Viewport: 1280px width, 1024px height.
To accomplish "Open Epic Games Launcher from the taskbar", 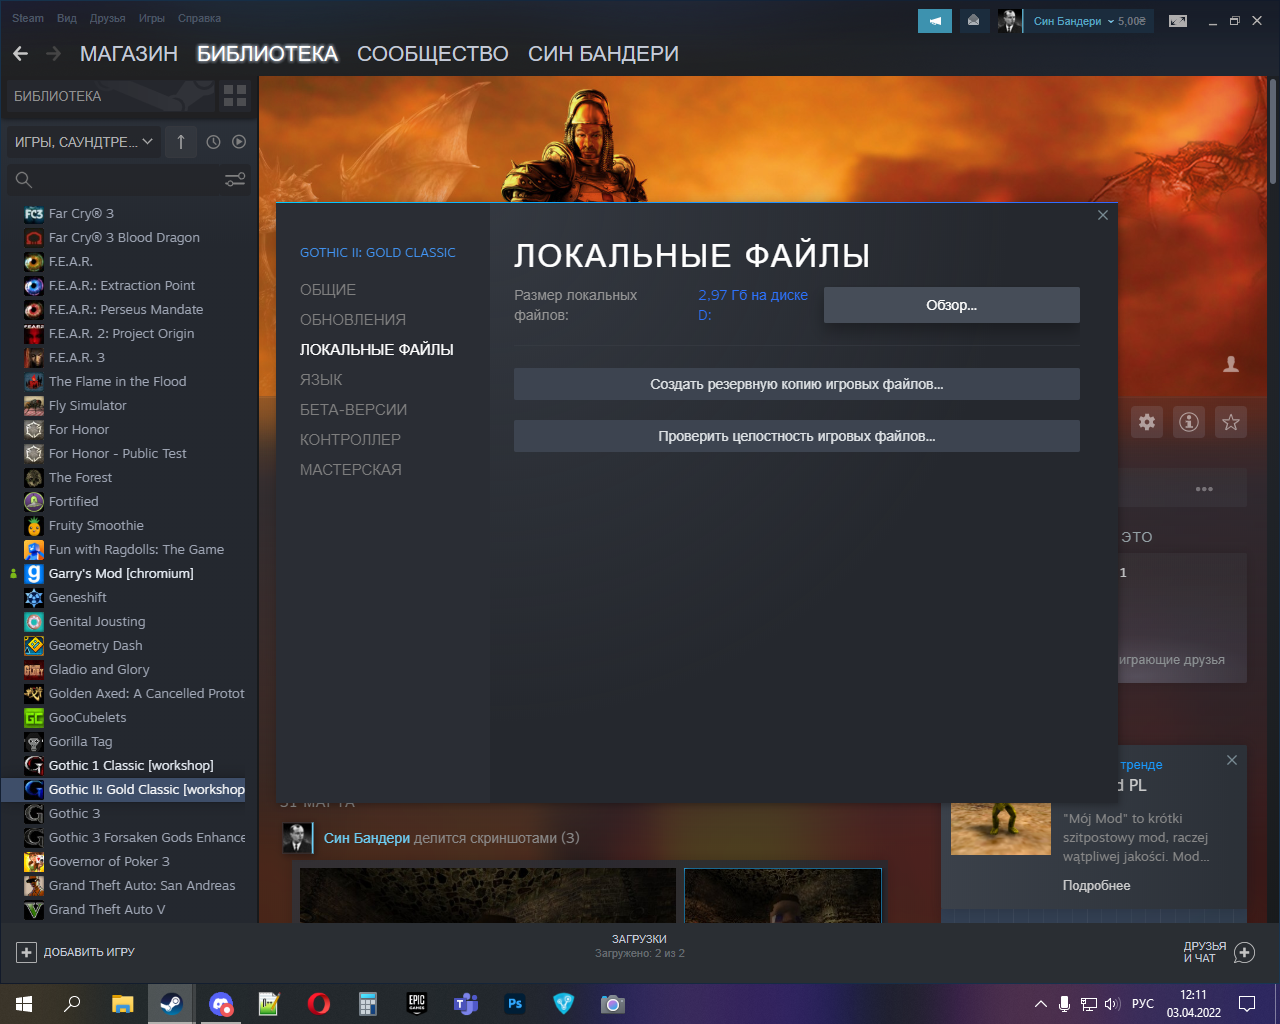I will click(x=417, y=1004).
